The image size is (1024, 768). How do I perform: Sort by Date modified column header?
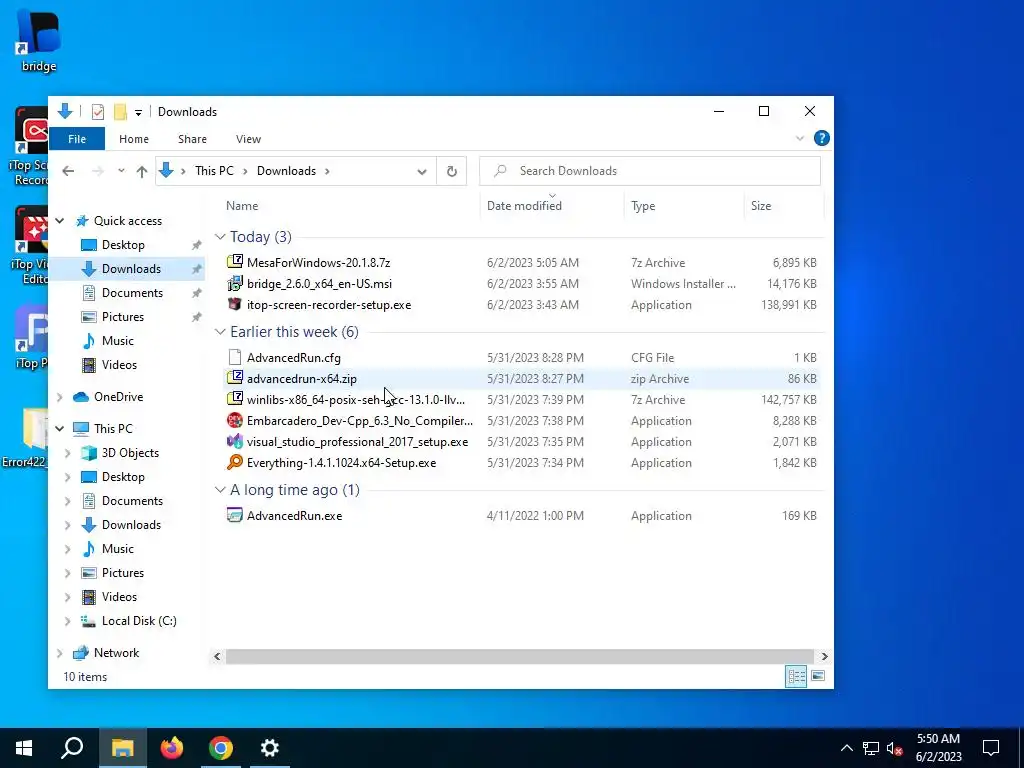(524, 206)
